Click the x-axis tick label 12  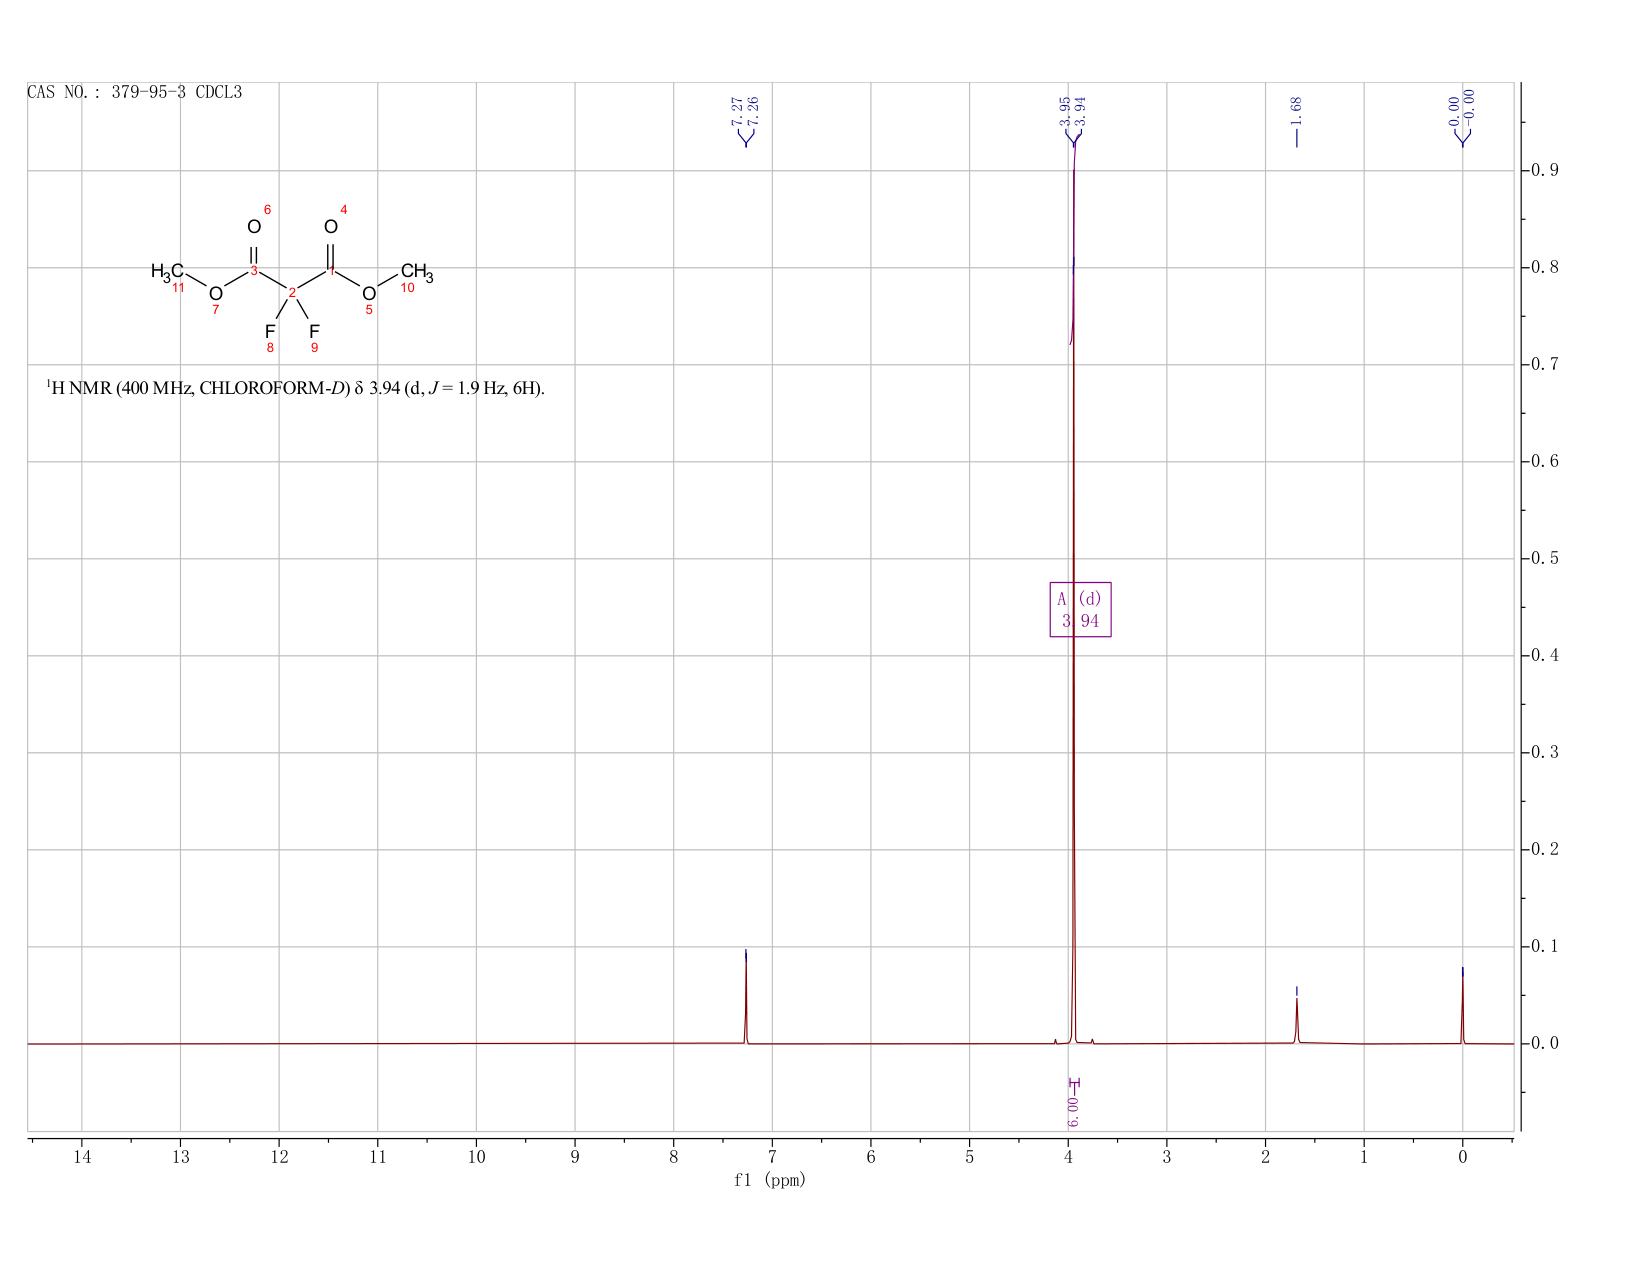279,1157
